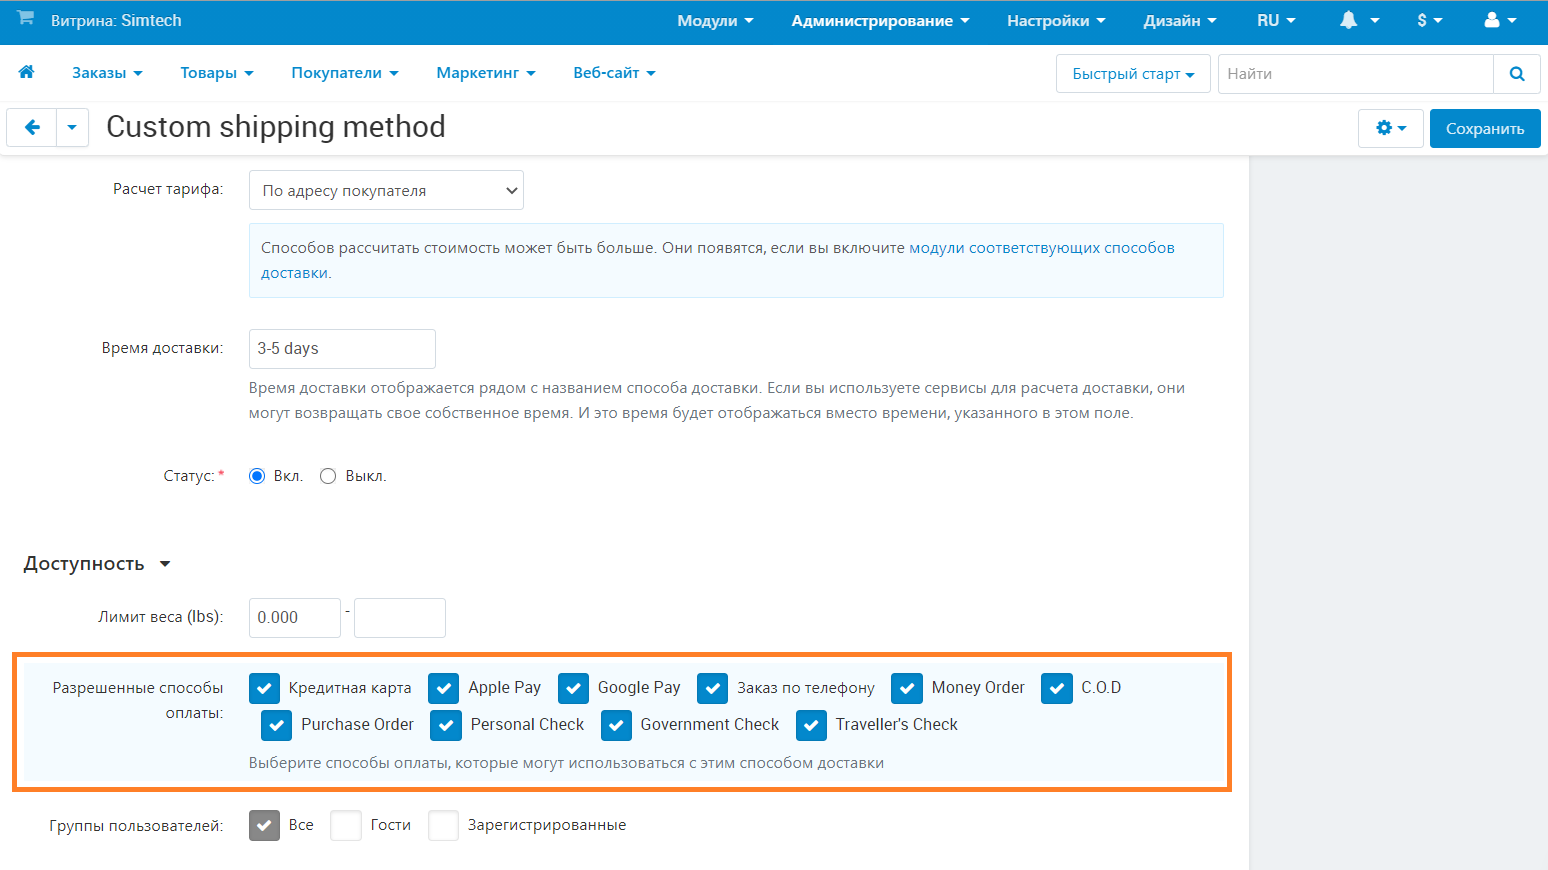Viewport: 1548px width, 870px height.
Task: Click the Время доставки input field
Action: (342, 349)
